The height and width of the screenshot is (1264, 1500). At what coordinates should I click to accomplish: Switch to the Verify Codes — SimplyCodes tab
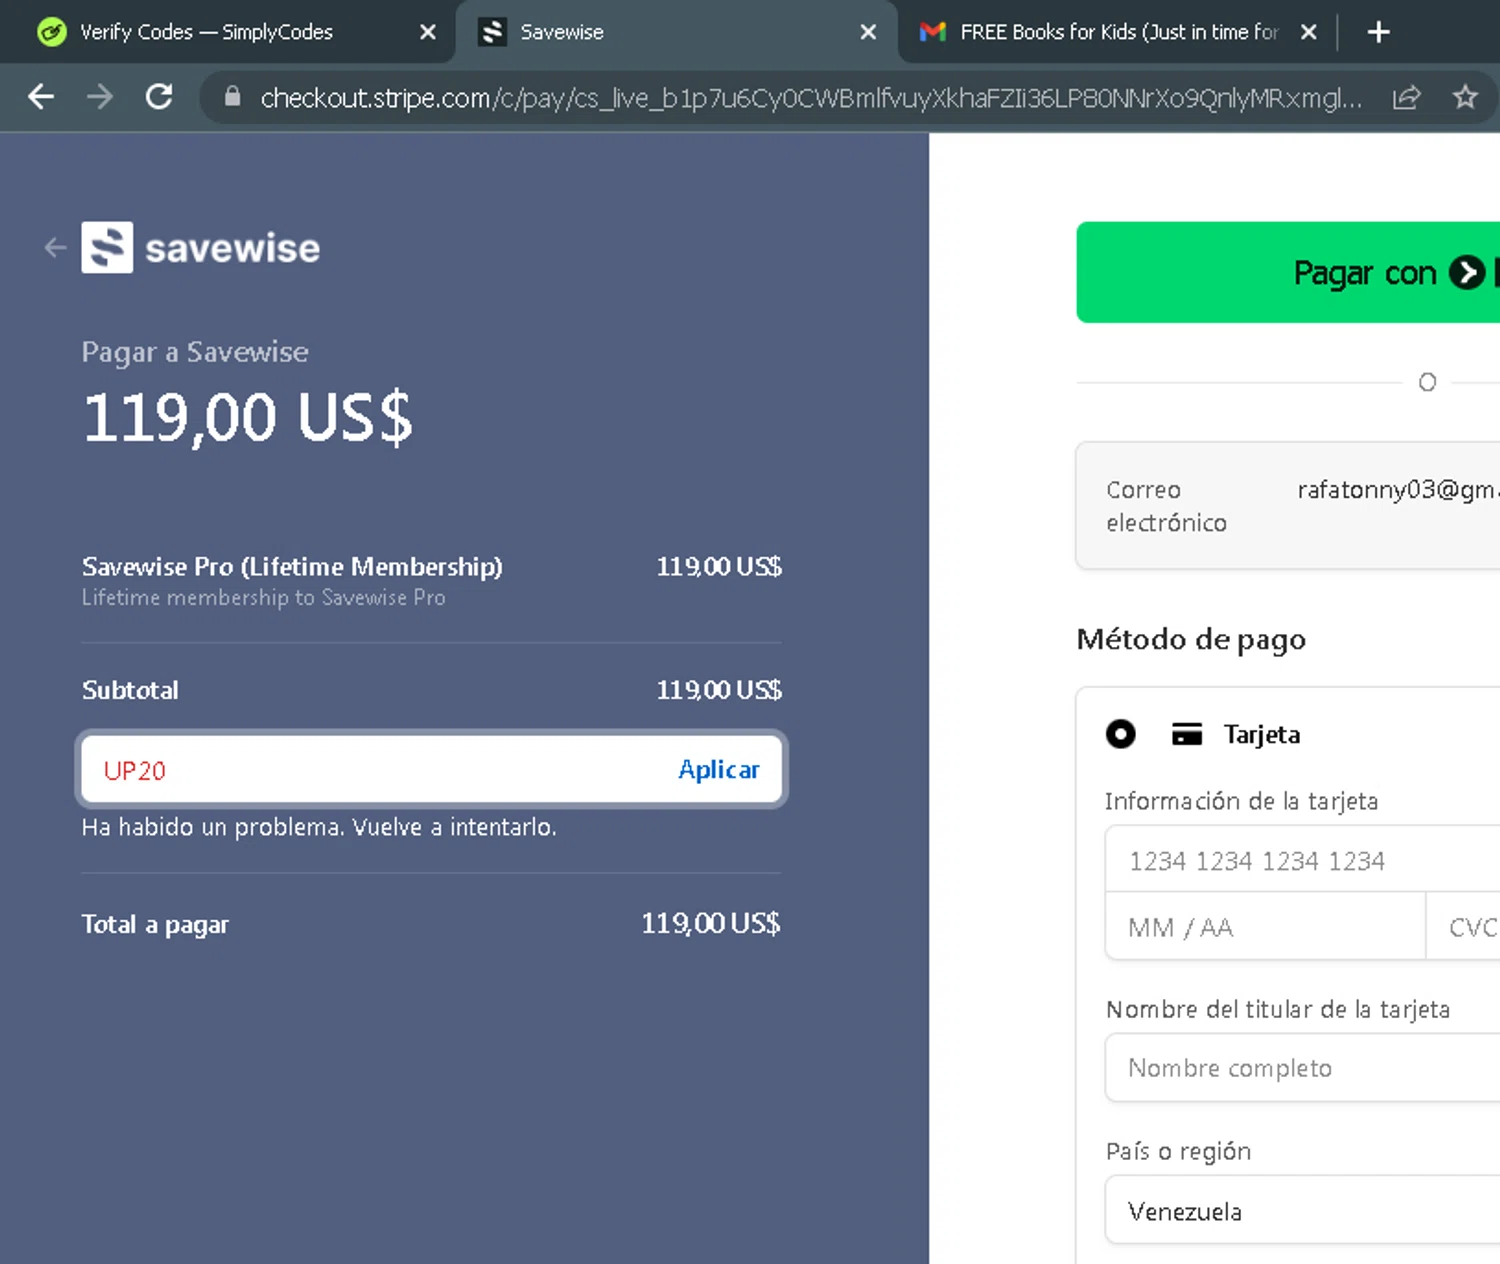click(228, 32)
